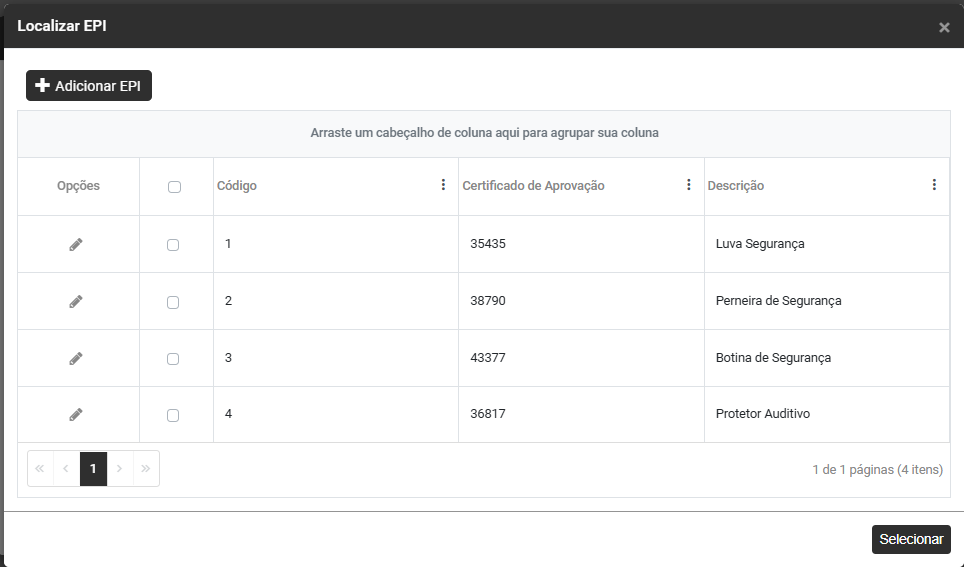Select page 1 in pagination
The height and width of the screenshot is (567, 964).
pos(93,468)
